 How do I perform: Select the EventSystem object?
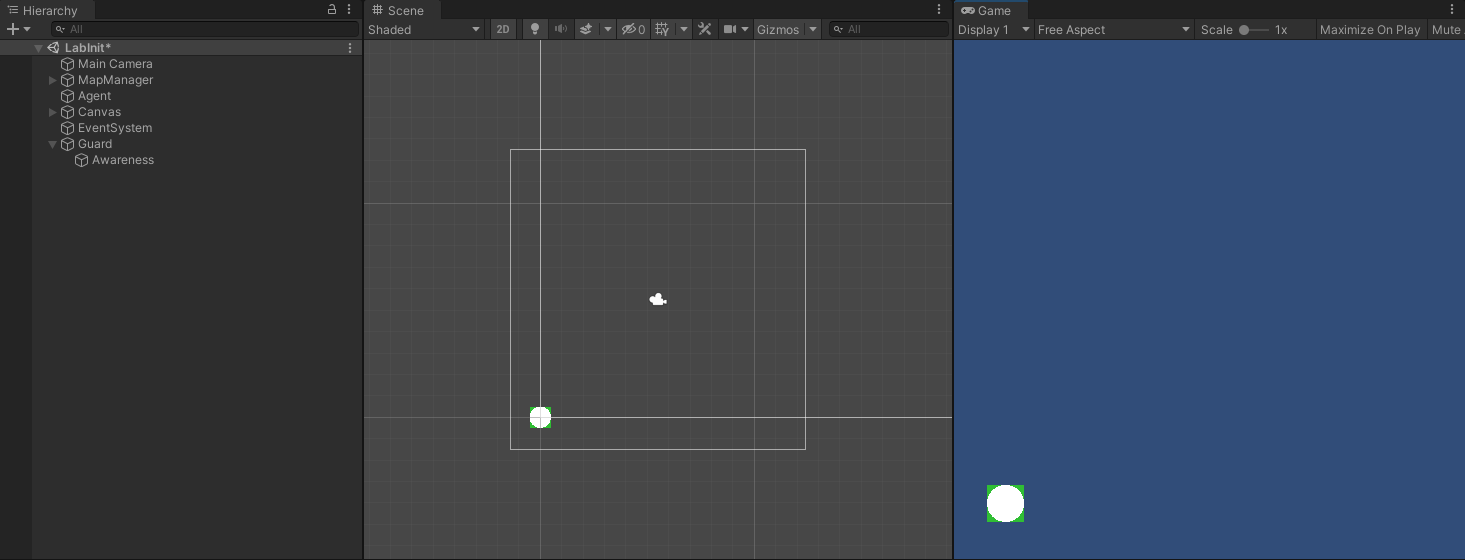[x=115, y=128]
